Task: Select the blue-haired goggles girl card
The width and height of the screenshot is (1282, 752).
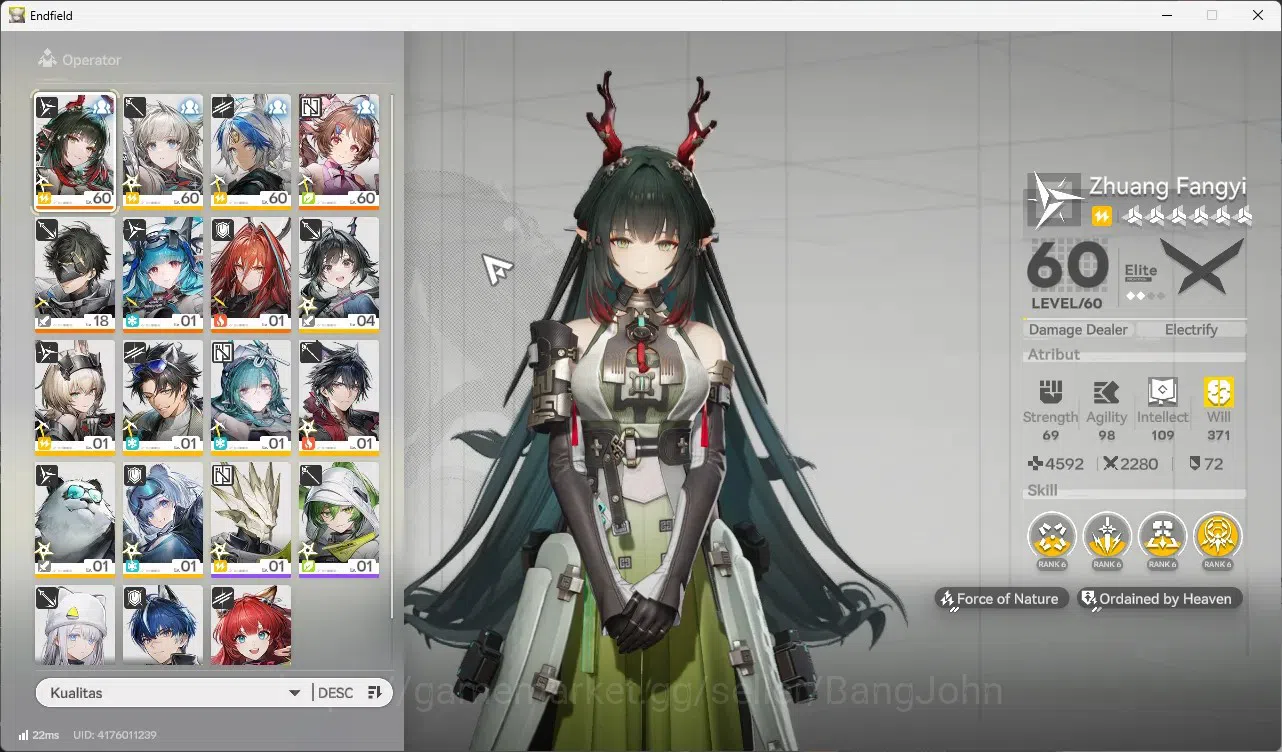Action: (x=163, y=275)
